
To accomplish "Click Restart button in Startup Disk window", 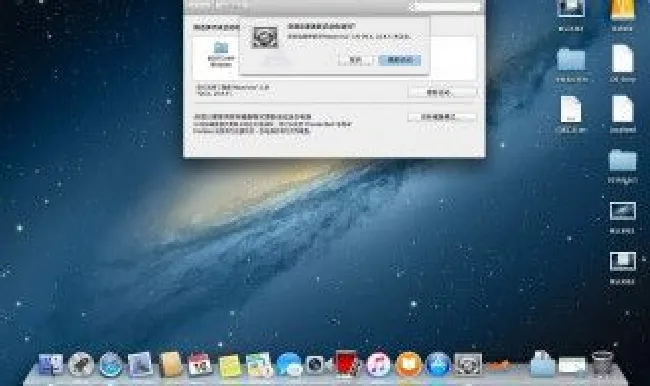I will [442, 92].
